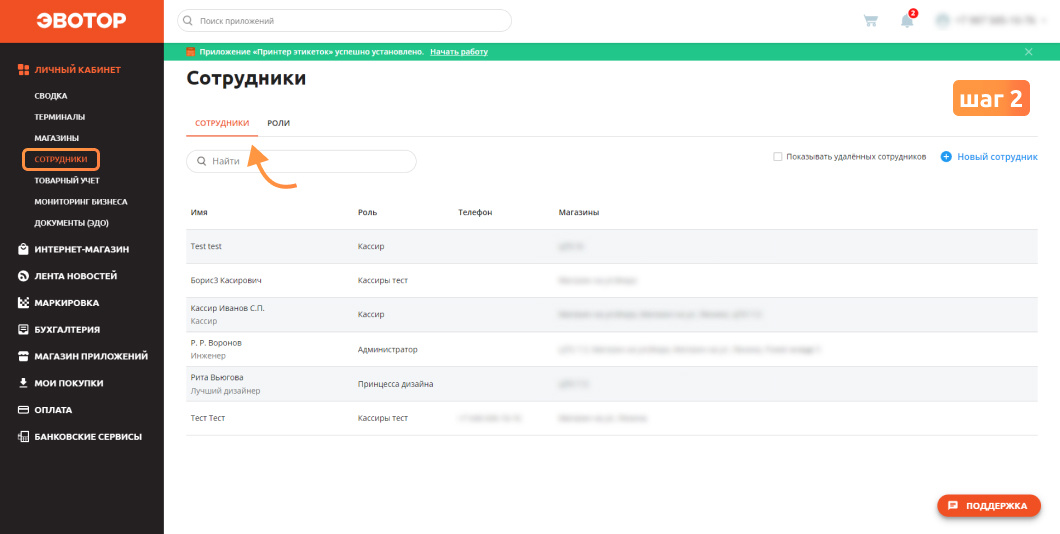This screenshot has height=534, width=1060.
Task: Click the Internet-магазин bag icon
Action: coord(23,249)
